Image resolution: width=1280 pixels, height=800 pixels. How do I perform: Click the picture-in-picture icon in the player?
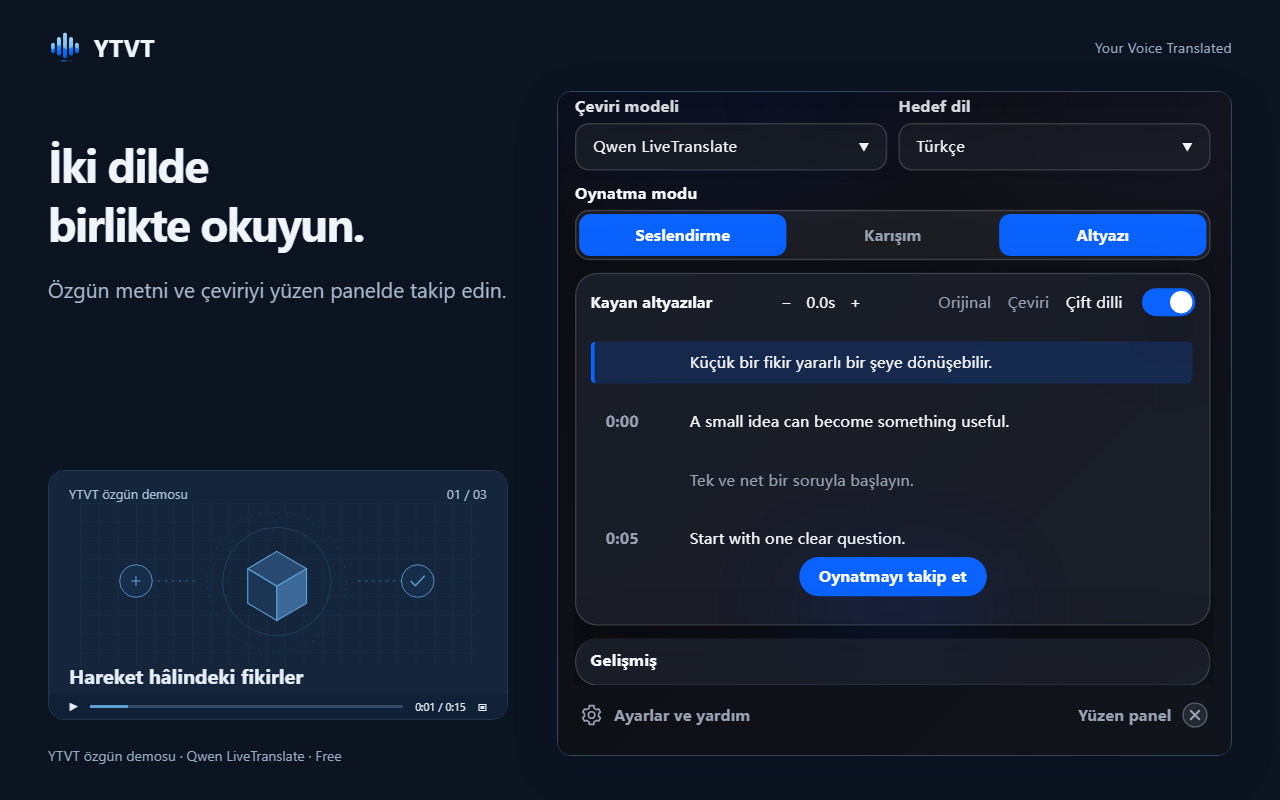[482, 707]
